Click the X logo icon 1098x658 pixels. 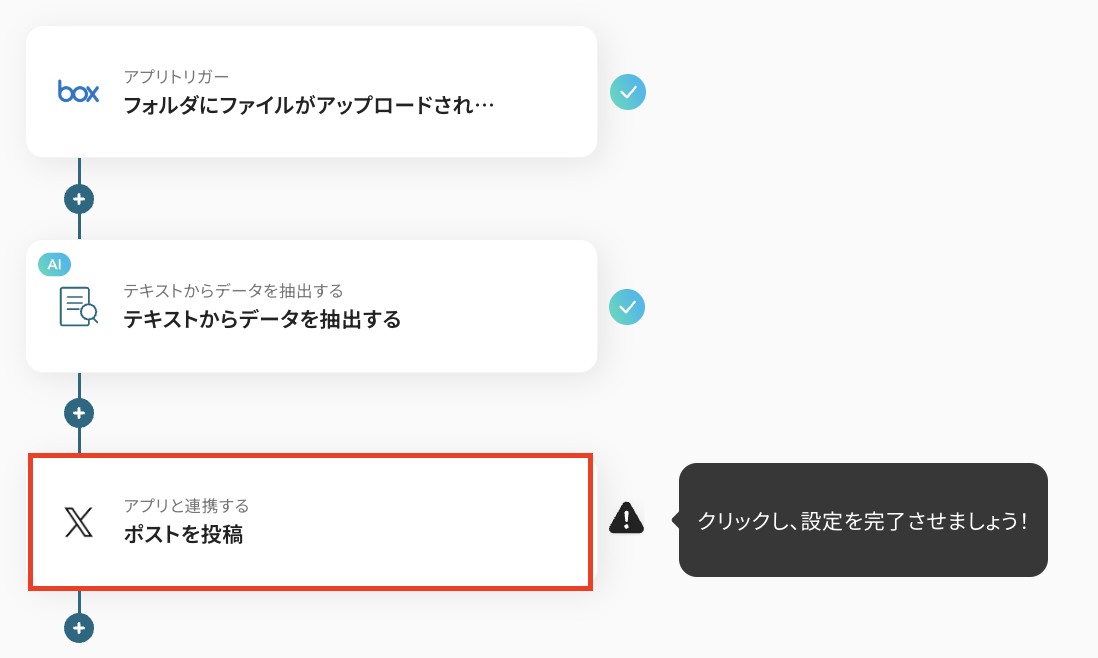click(78, 522)
